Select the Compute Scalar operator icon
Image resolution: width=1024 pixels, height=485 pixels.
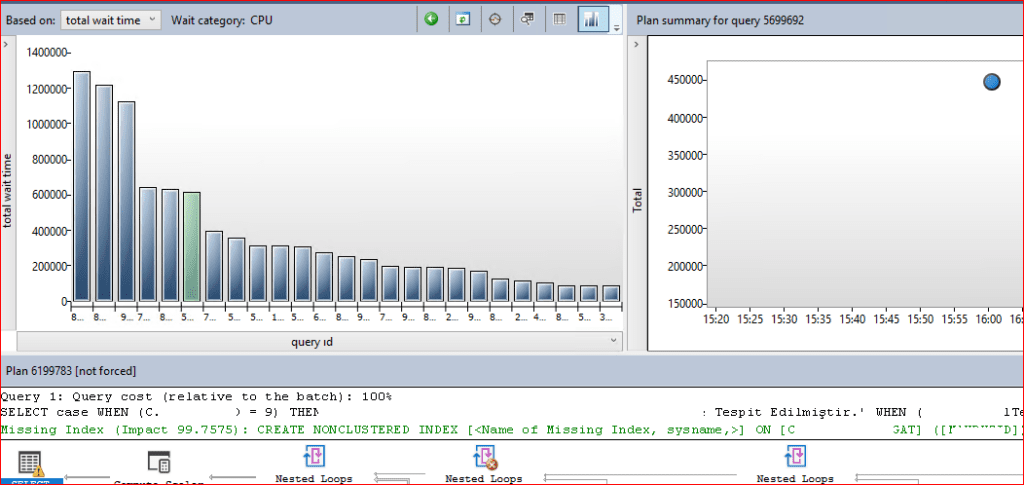(x=158, y=462)
